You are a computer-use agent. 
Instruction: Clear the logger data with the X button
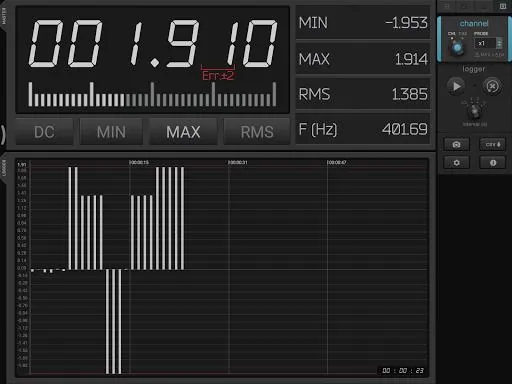pos(493,86)
